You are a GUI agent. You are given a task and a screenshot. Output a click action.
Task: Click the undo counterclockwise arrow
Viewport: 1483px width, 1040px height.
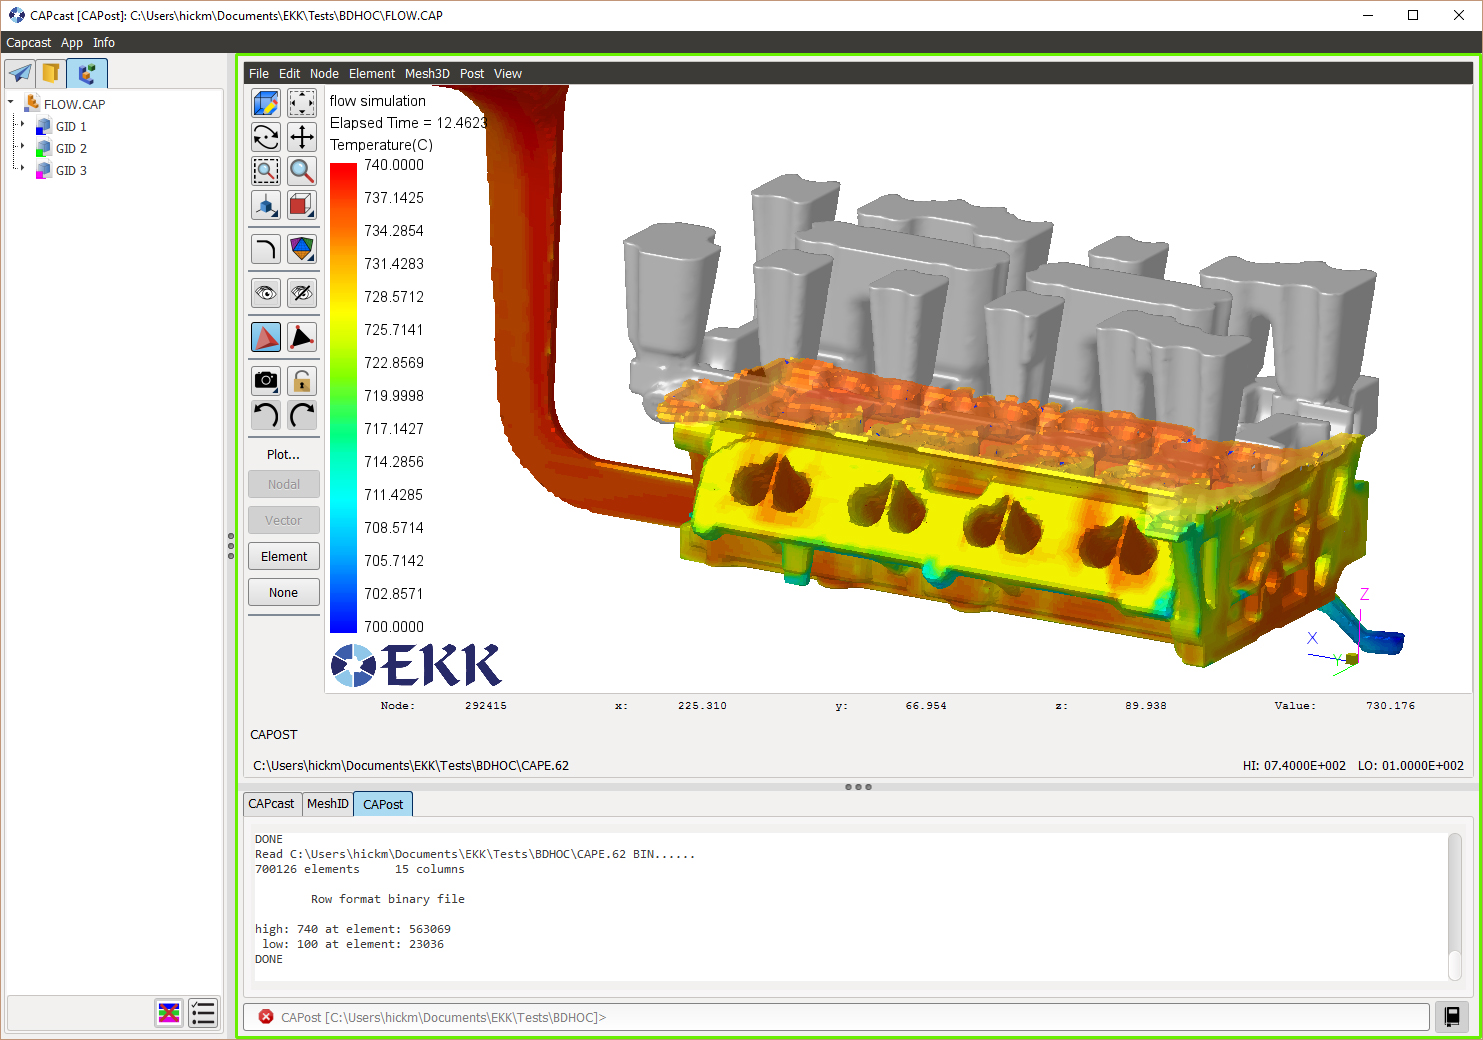click(x=266, y=415)
